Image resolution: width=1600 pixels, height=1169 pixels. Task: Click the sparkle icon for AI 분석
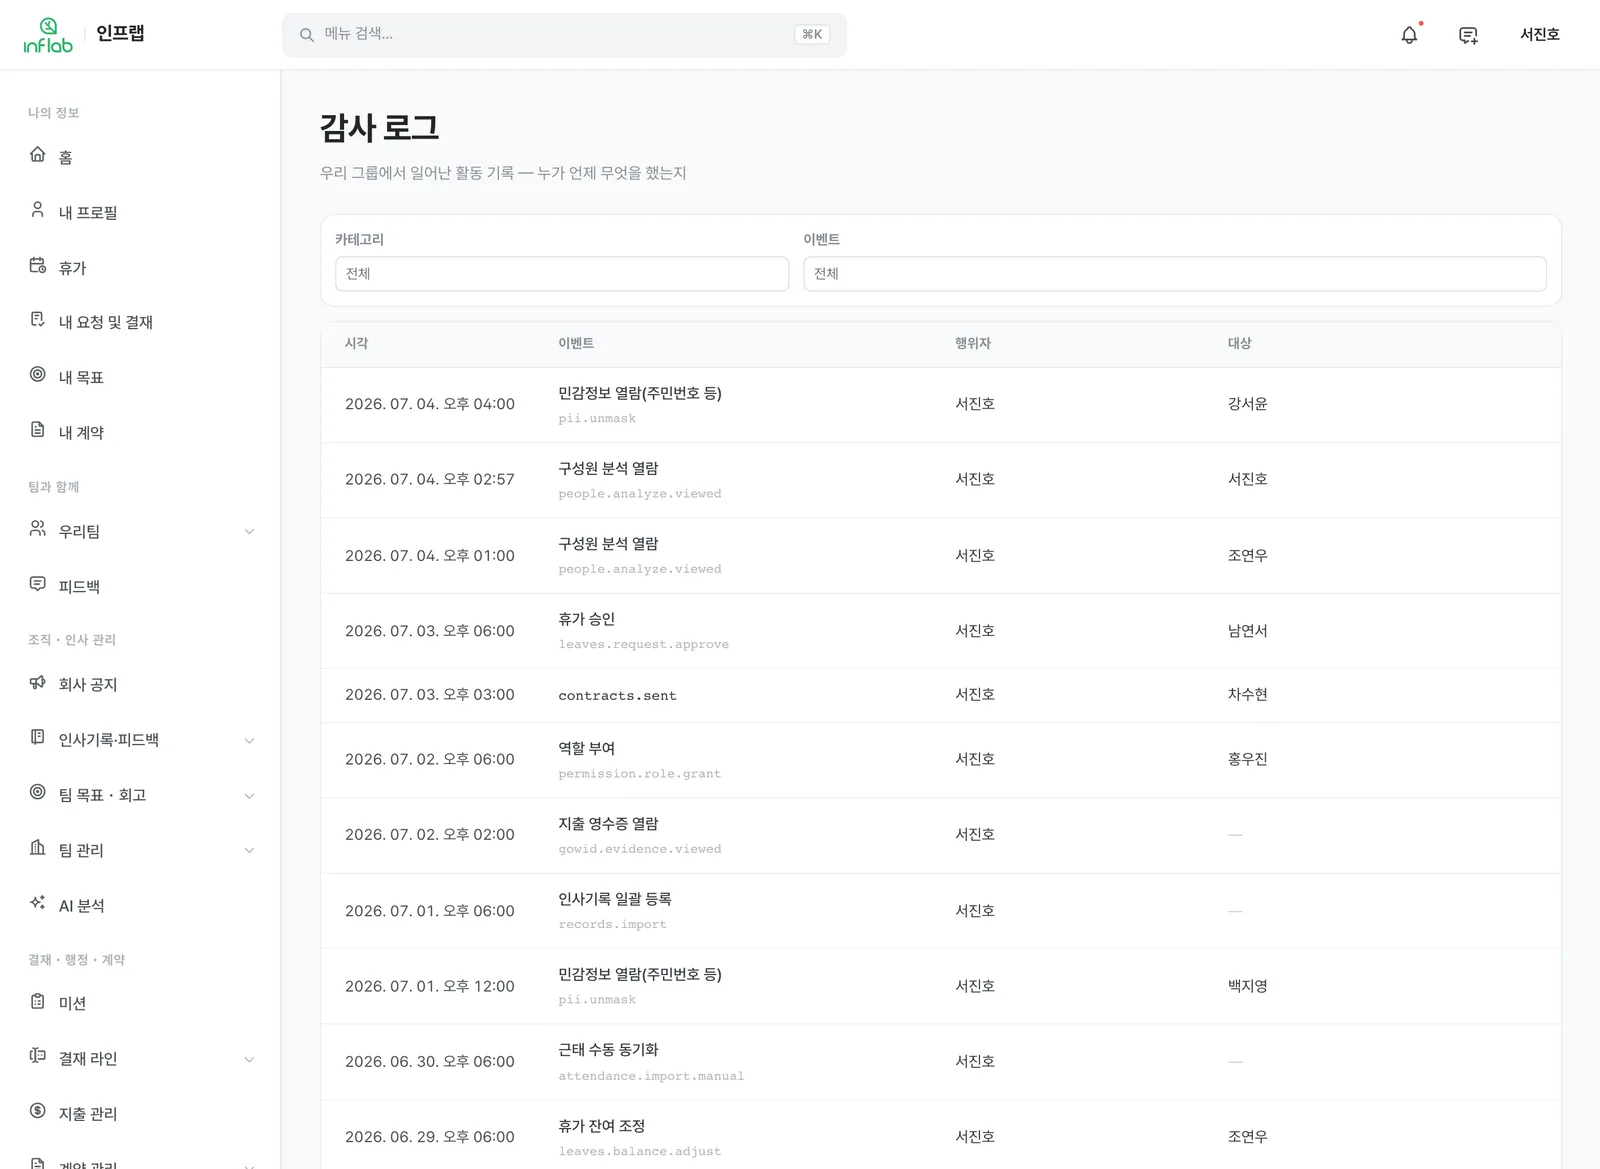pyautogui.click(x=38, y=903)
